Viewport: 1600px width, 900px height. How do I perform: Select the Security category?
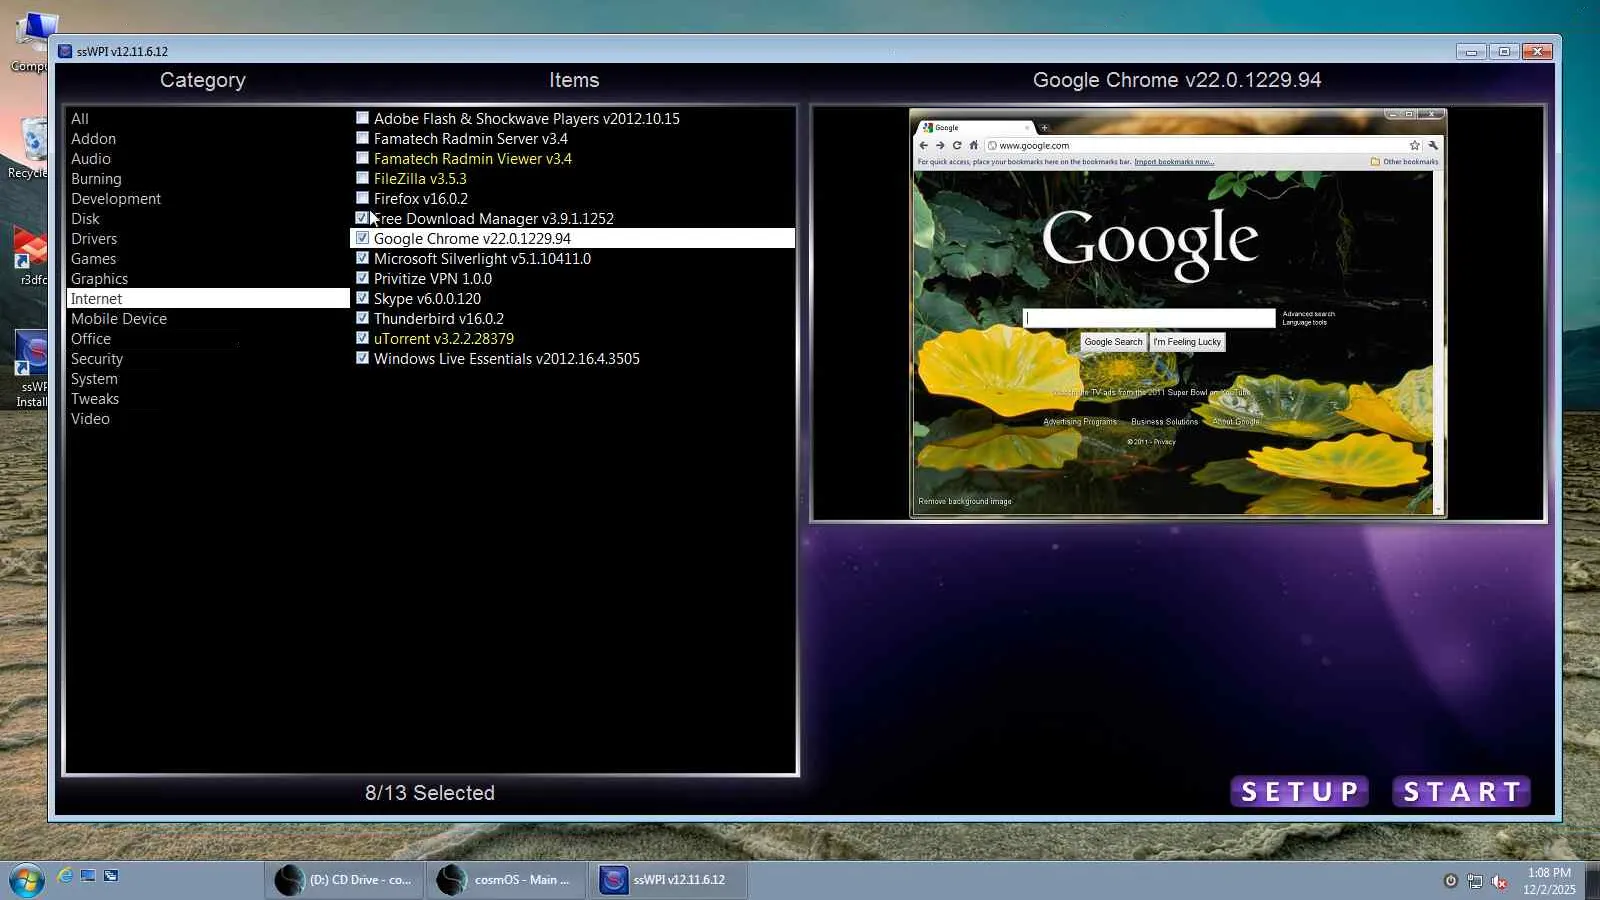pos(97,359)
